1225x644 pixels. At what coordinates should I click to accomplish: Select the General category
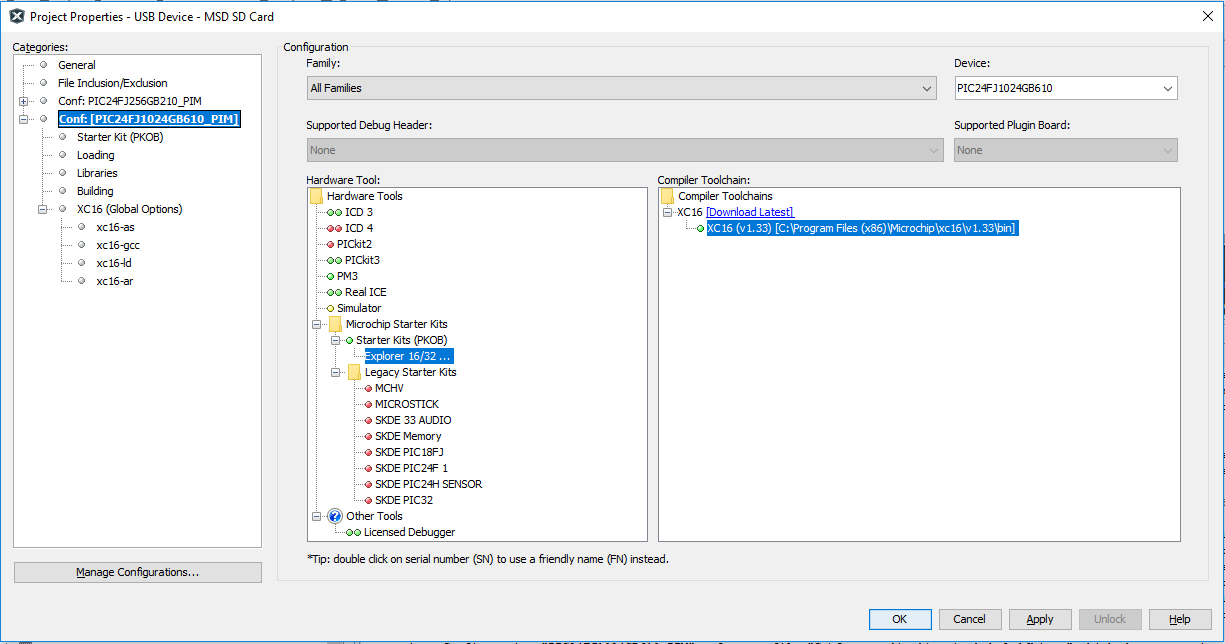[x=76, y=65]
